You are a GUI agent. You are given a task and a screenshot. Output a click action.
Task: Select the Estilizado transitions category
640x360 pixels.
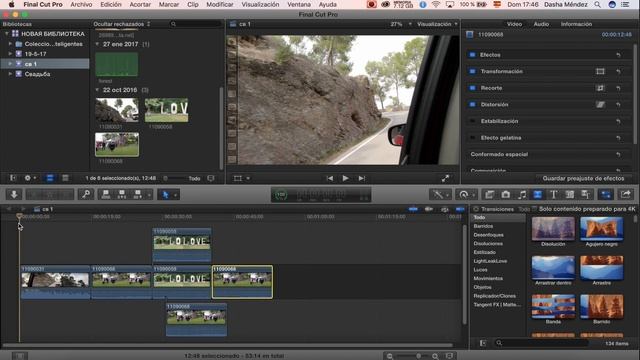click(484, 252)
